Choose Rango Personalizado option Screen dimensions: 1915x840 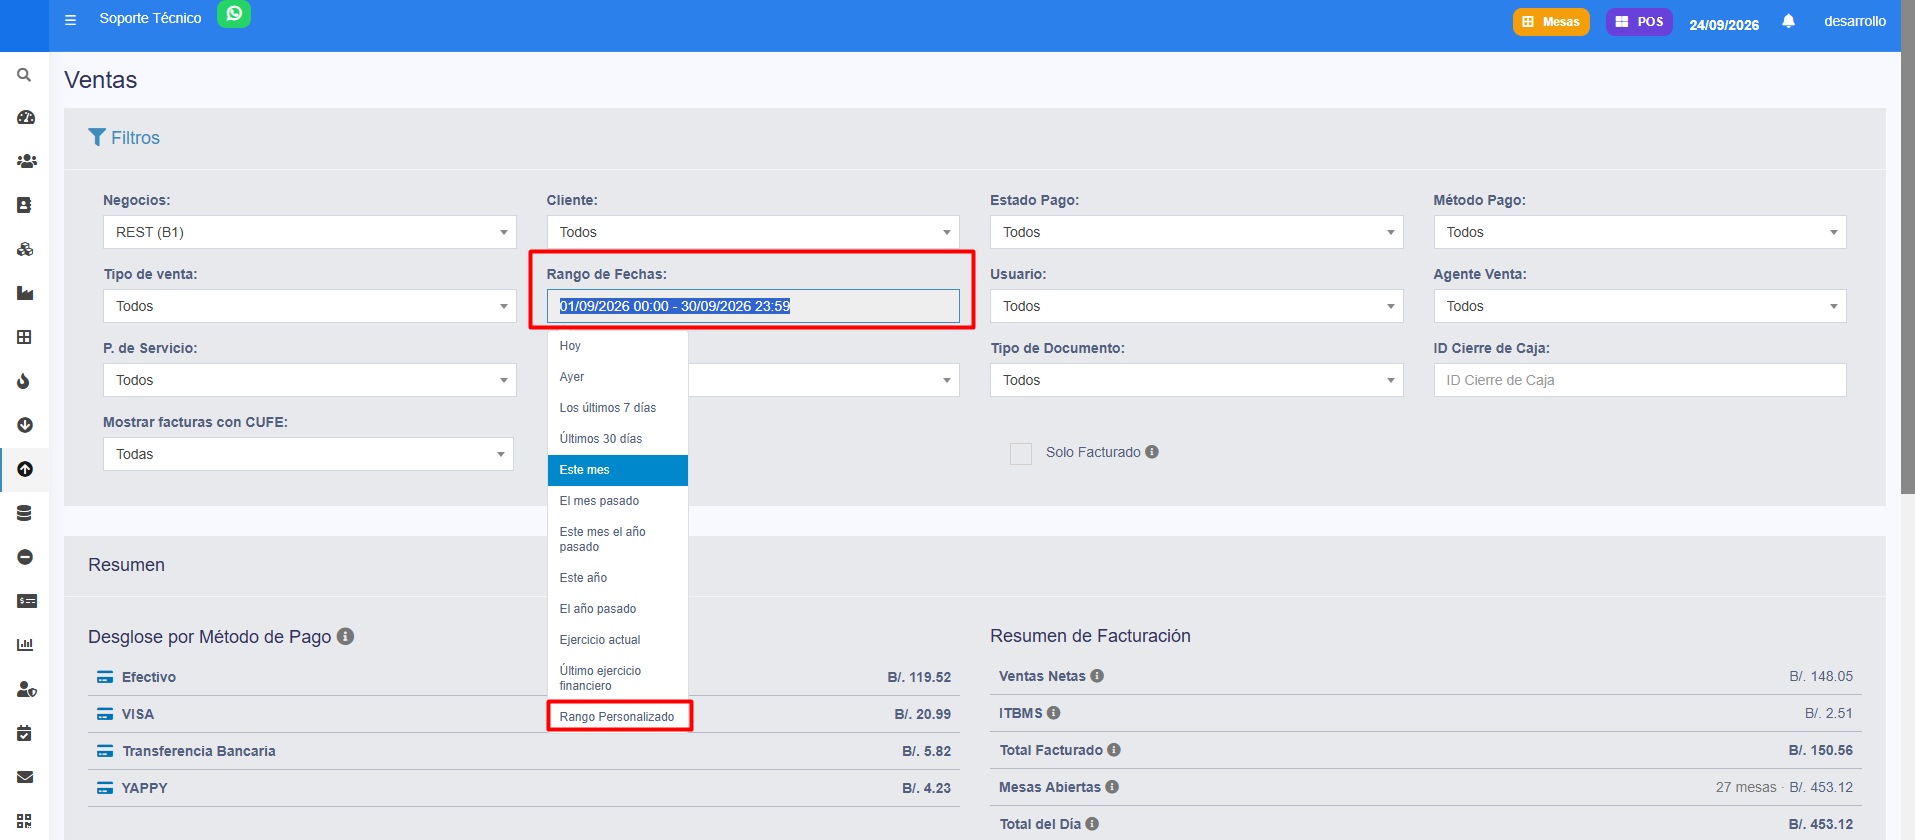point(618,717)
